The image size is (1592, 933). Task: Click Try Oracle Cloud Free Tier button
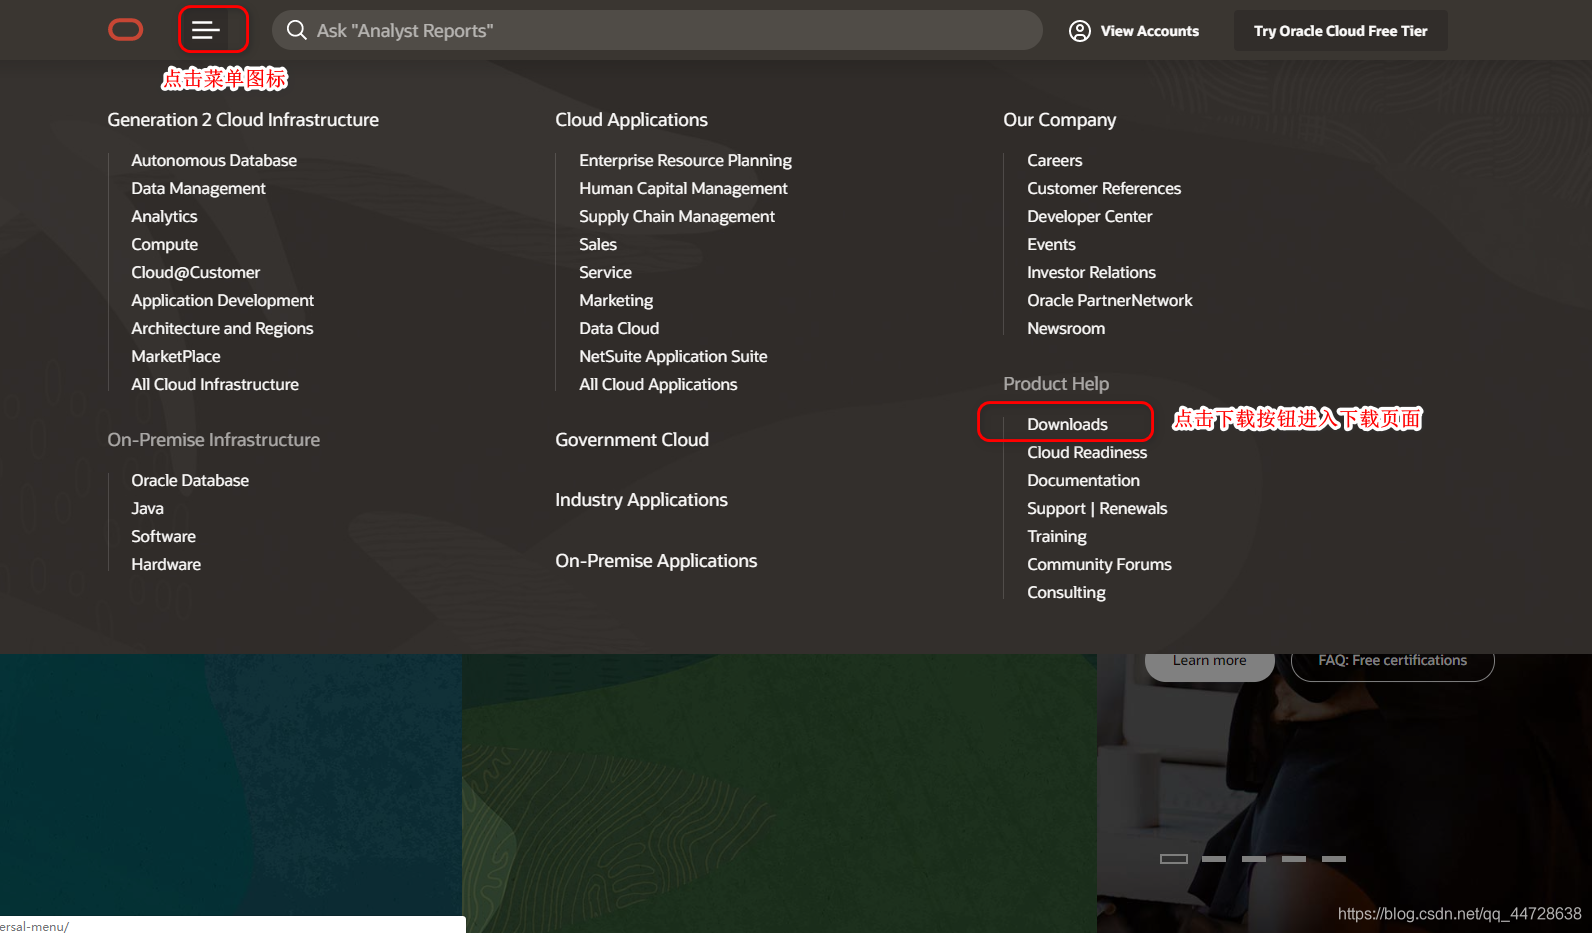[x=1340, y=31]
